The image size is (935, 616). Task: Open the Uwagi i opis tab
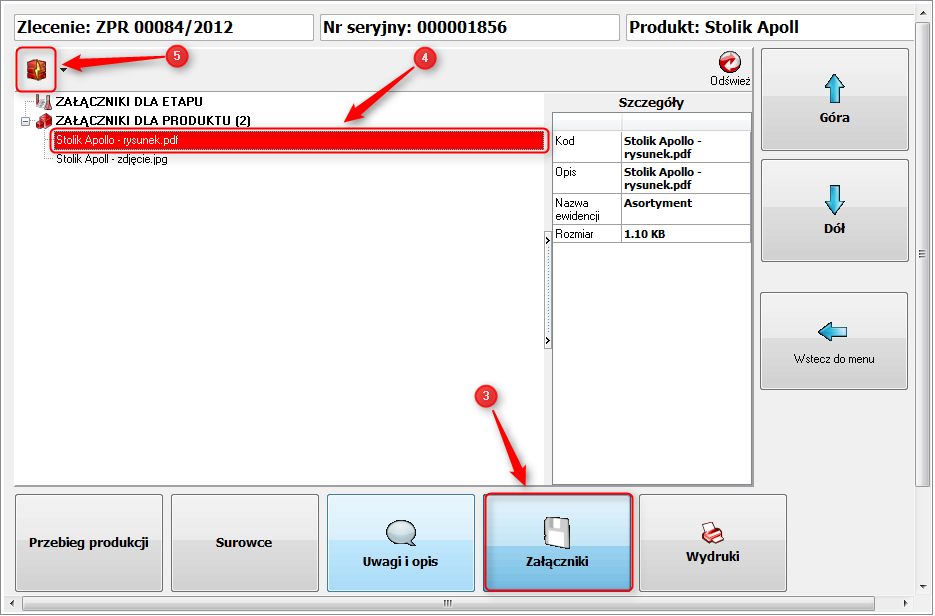[x=401, y=543]
